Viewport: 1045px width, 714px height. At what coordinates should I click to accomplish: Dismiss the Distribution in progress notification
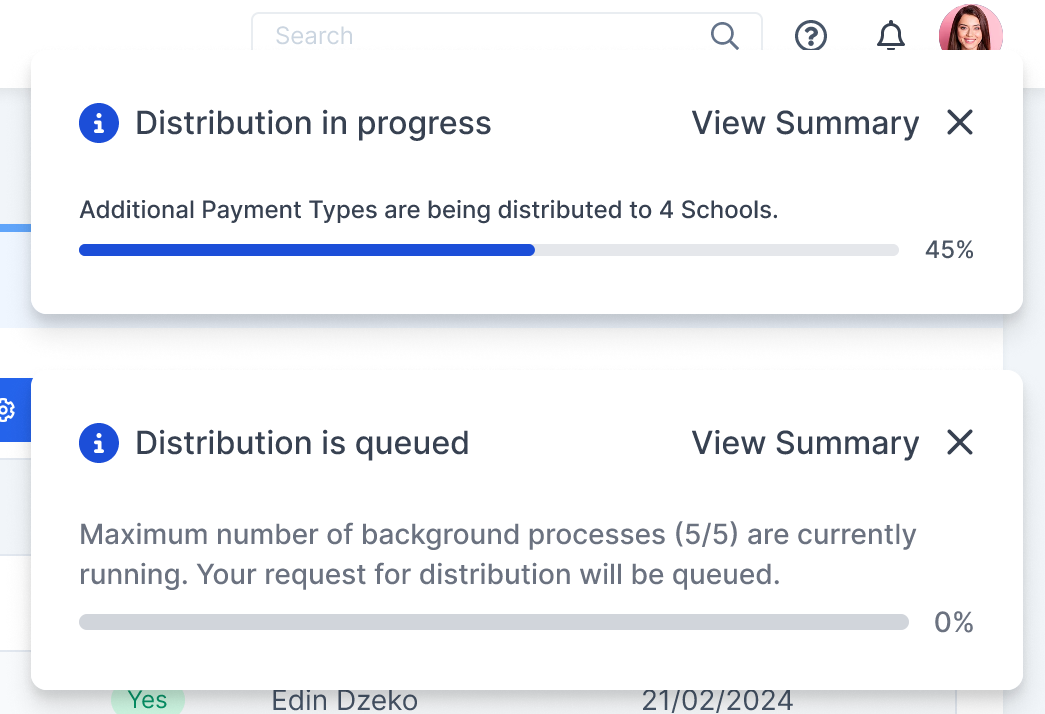point(960,123)
